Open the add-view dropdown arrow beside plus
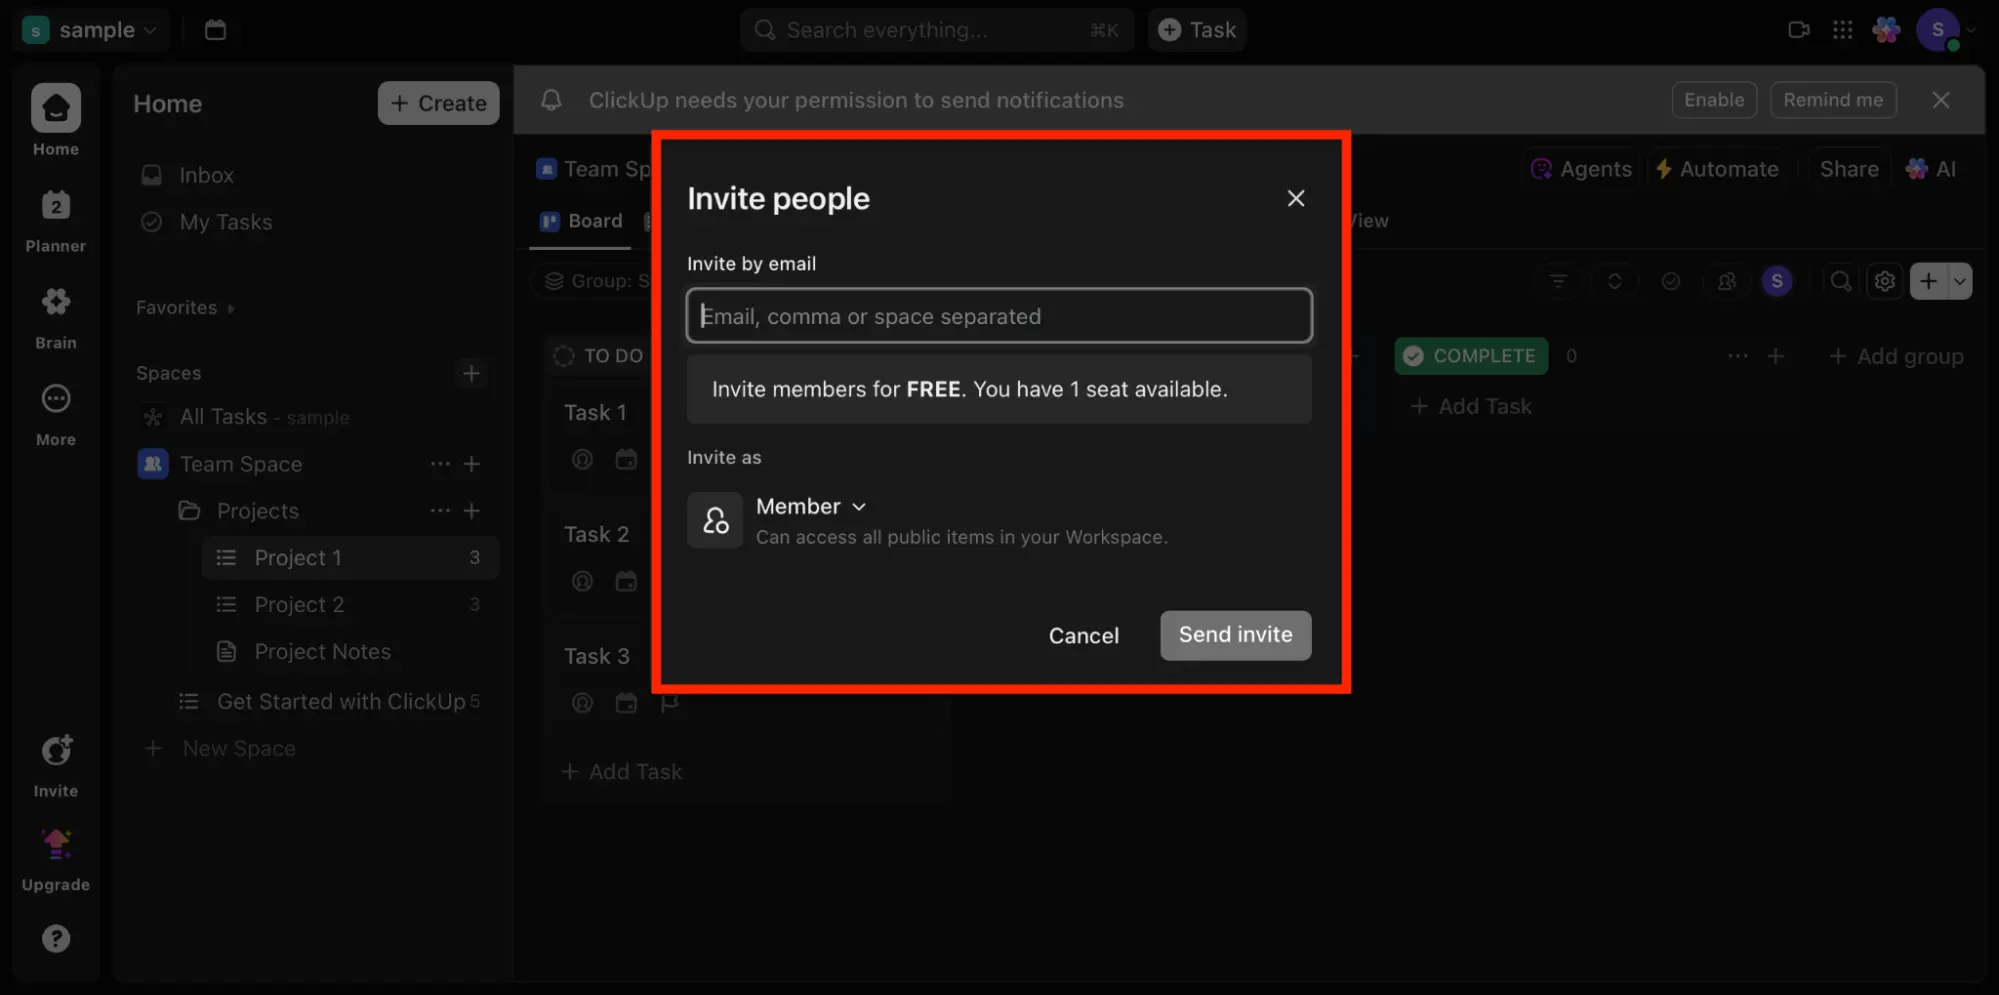The image size is (1999, 995). point(1960,282)
